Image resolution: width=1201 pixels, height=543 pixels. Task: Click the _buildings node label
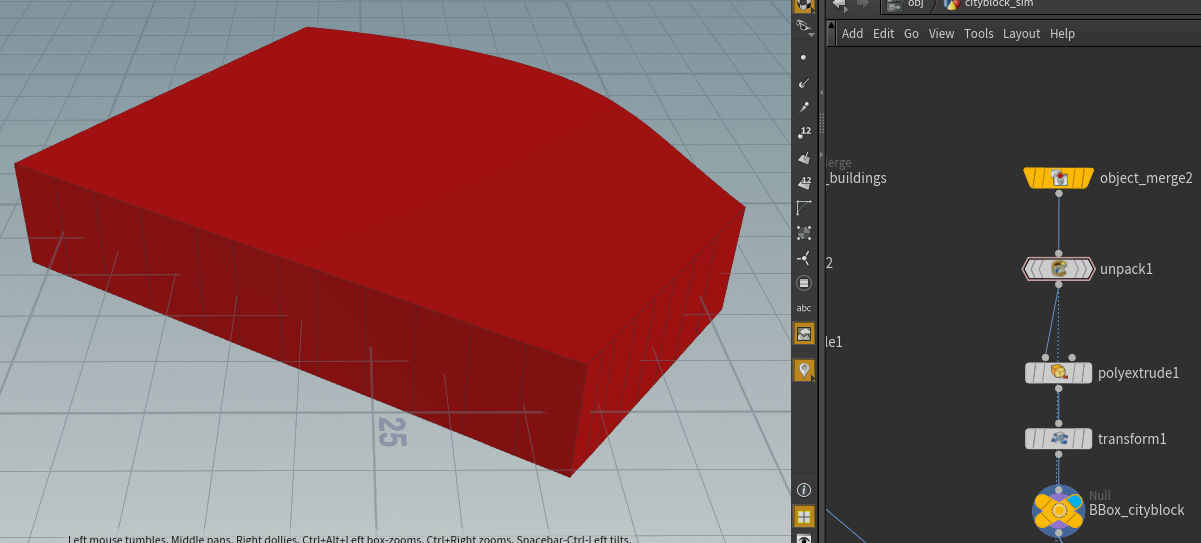pyautogui.click(x=855, y=178)
